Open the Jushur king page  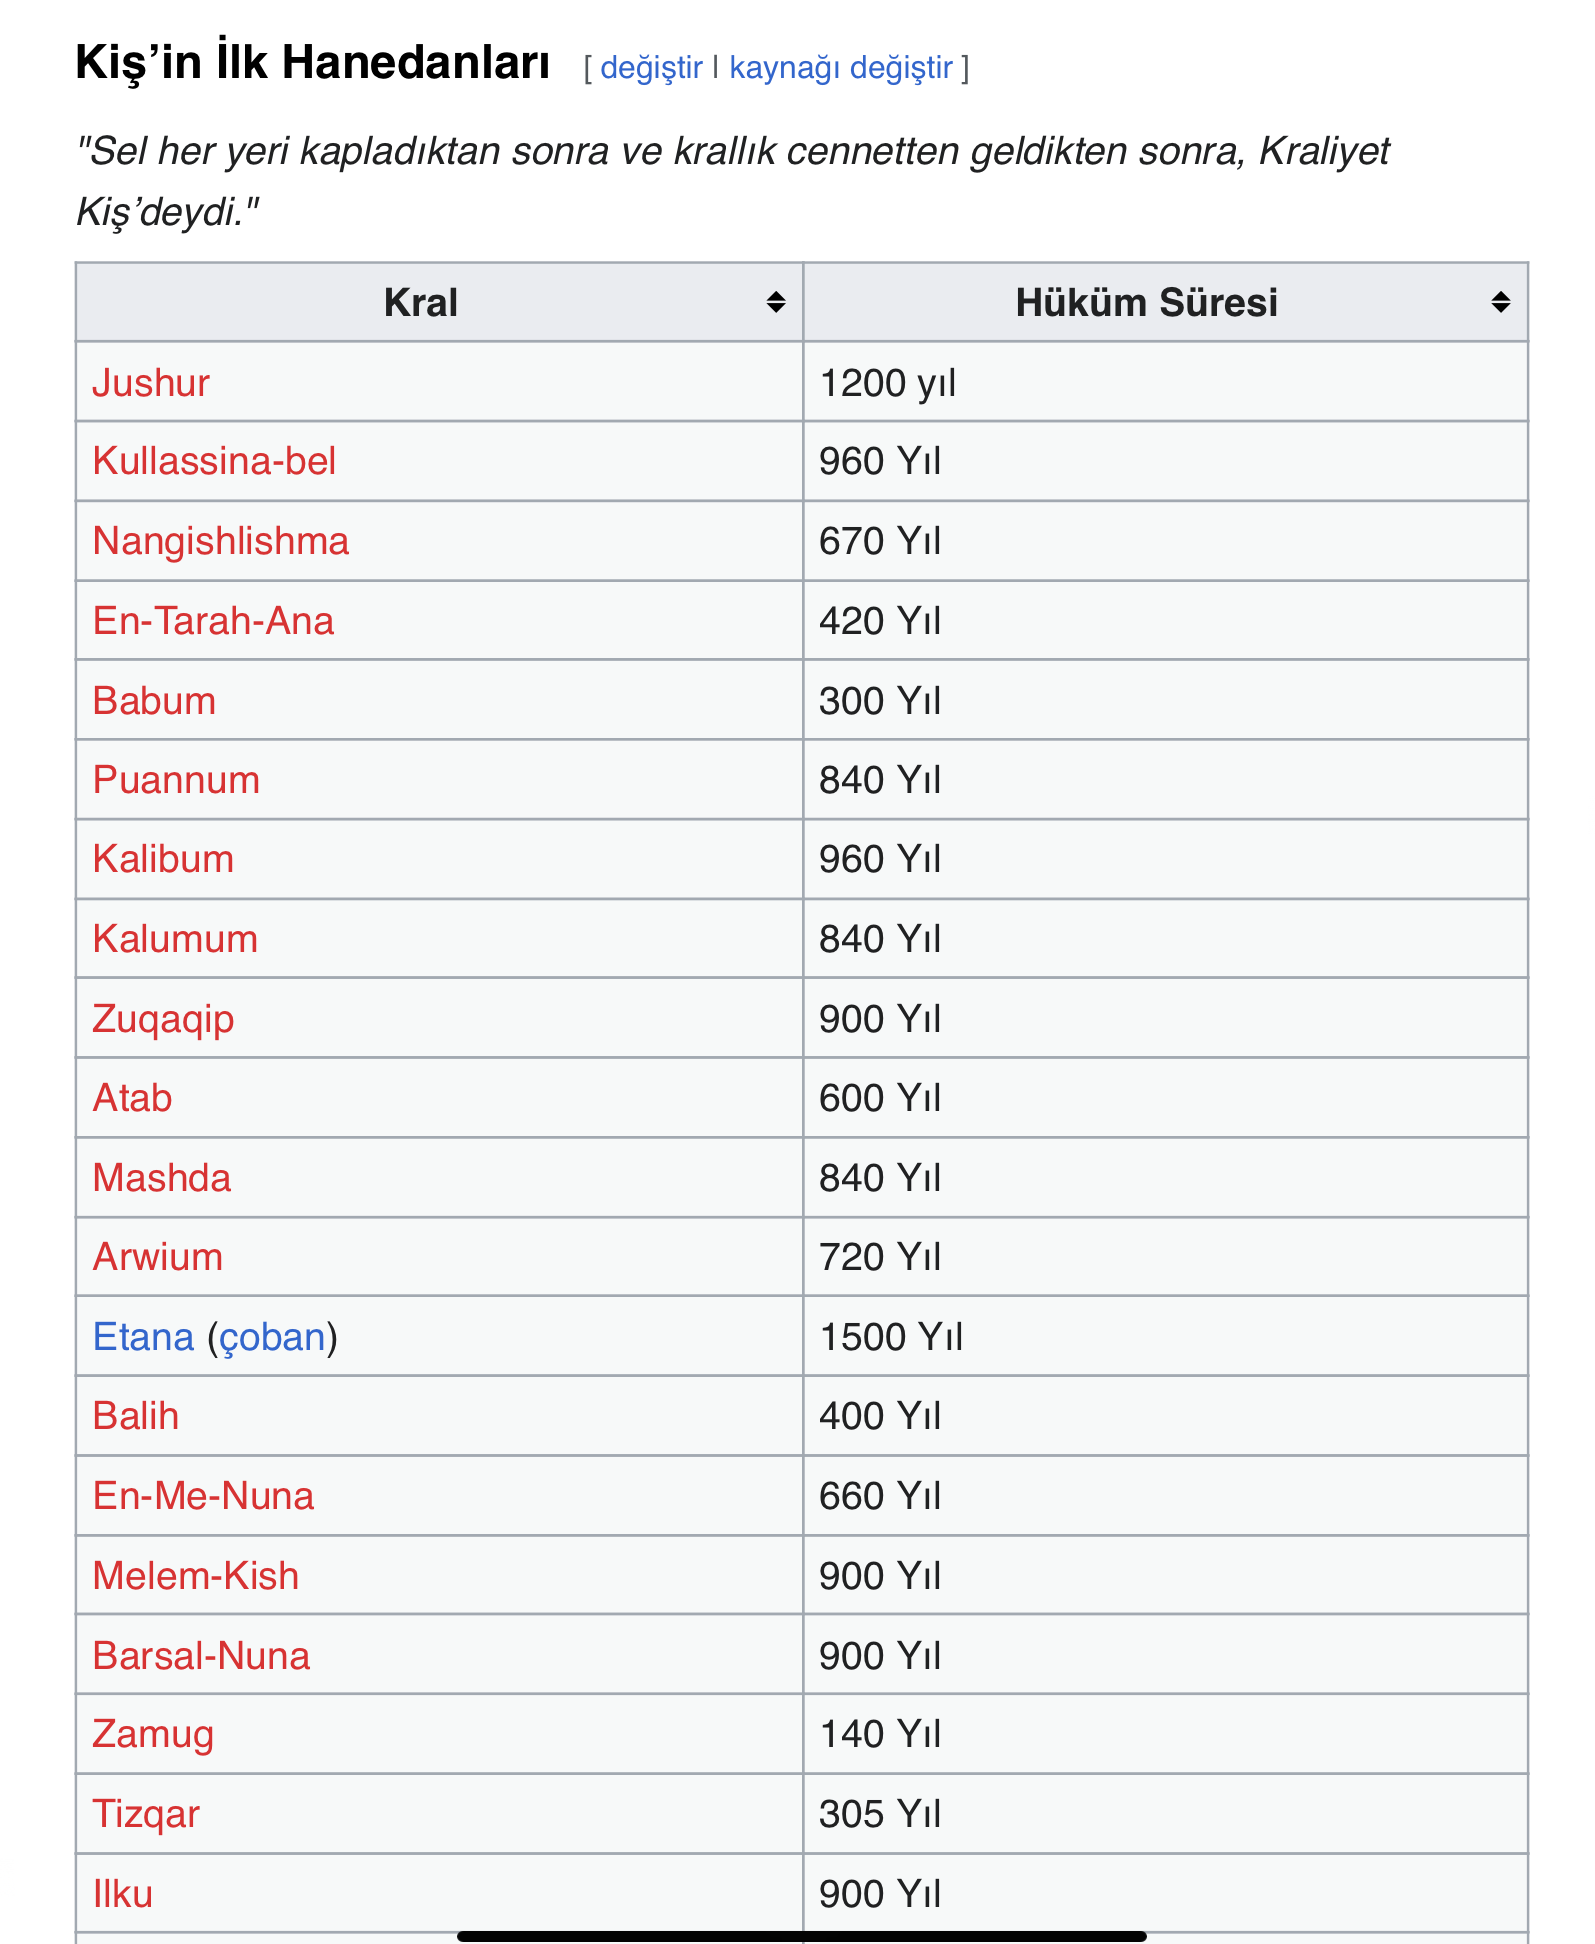[x=150, y=382]
